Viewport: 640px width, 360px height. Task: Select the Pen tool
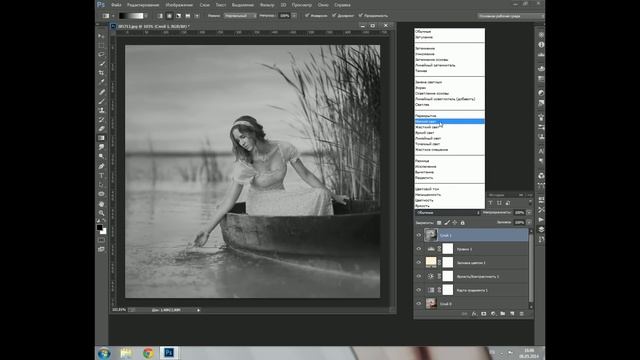[x=101, y=166]
